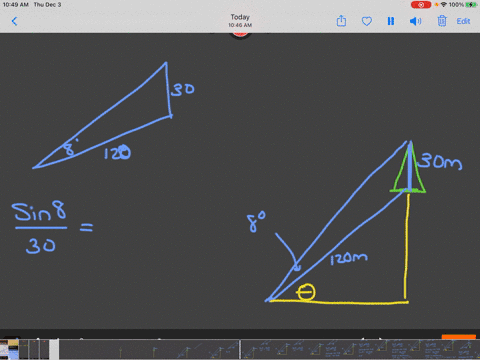Screen dimensions: 480x360
Task: Favorite the video with the heart
Action: [x=367, y=21]
